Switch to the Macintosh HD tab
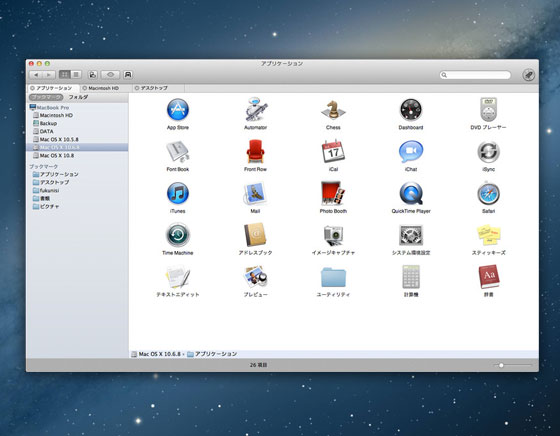Screen dimensions: 560x436 (x=105, y=88)
